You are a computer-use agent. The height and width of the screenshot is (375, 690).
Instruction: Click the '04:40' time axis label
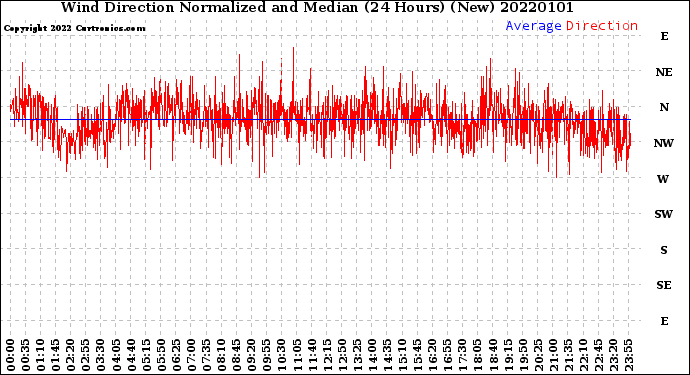(x=131, y=355)
